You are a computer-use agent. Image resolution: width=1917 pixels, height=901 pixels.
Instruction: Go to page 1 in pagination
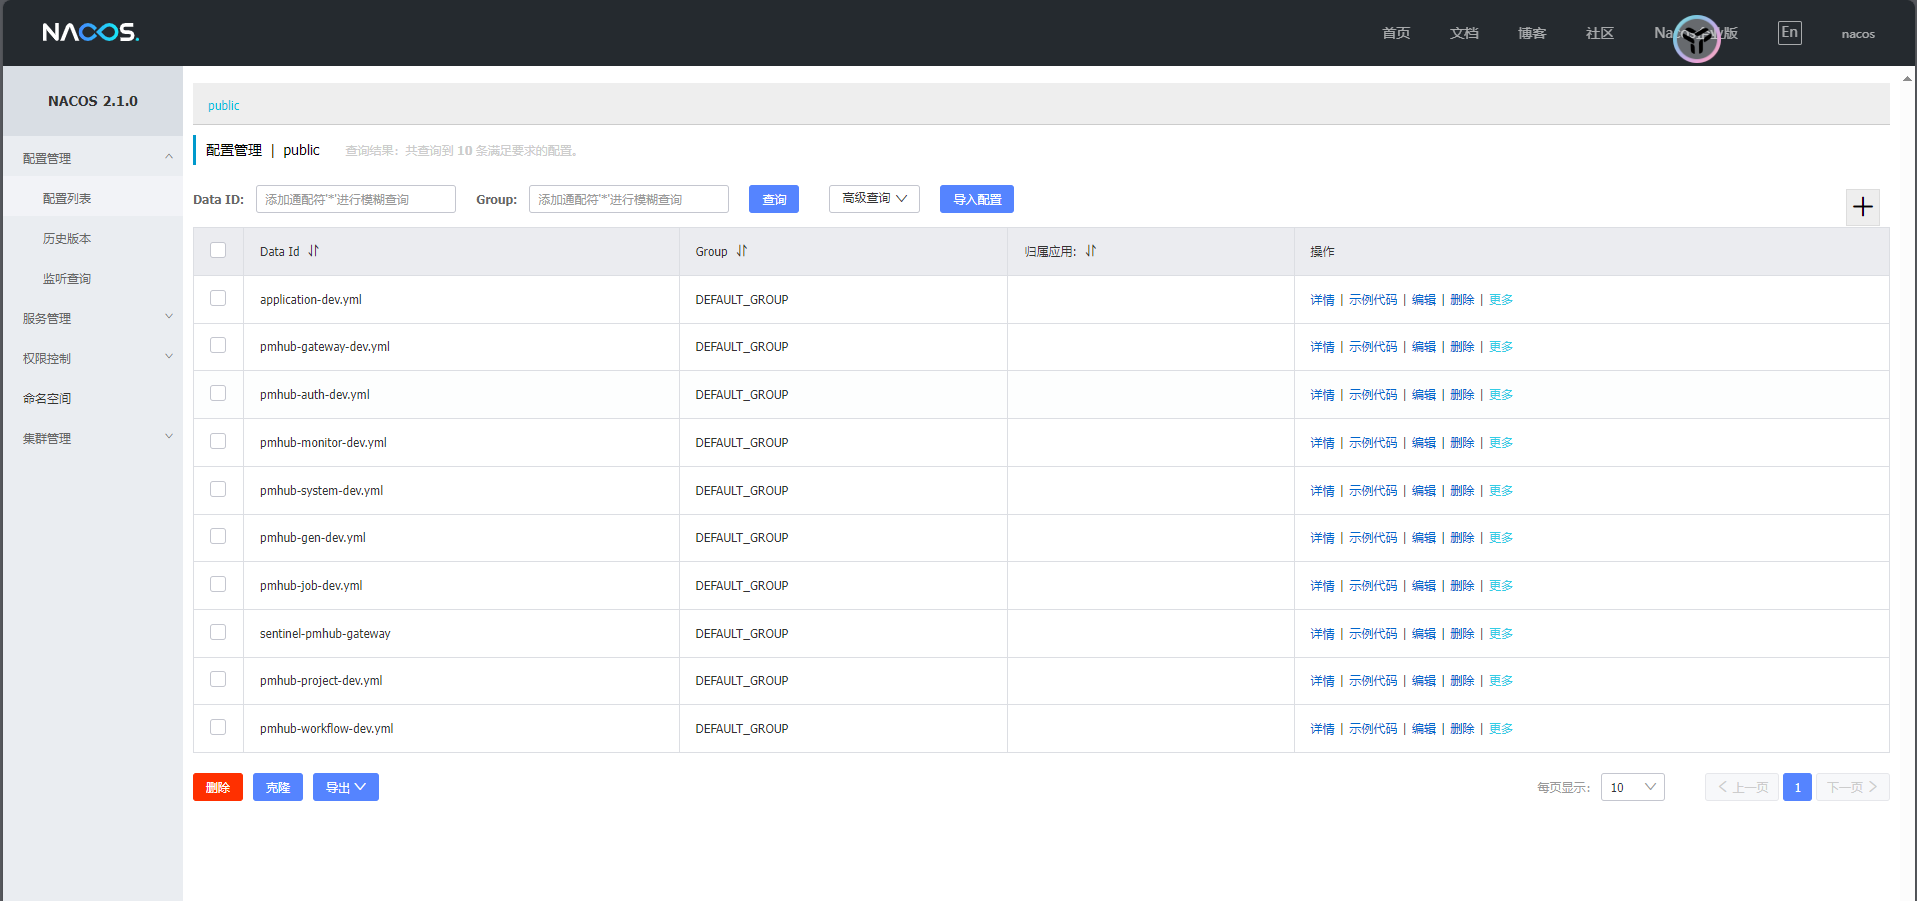click(1797, 787)
